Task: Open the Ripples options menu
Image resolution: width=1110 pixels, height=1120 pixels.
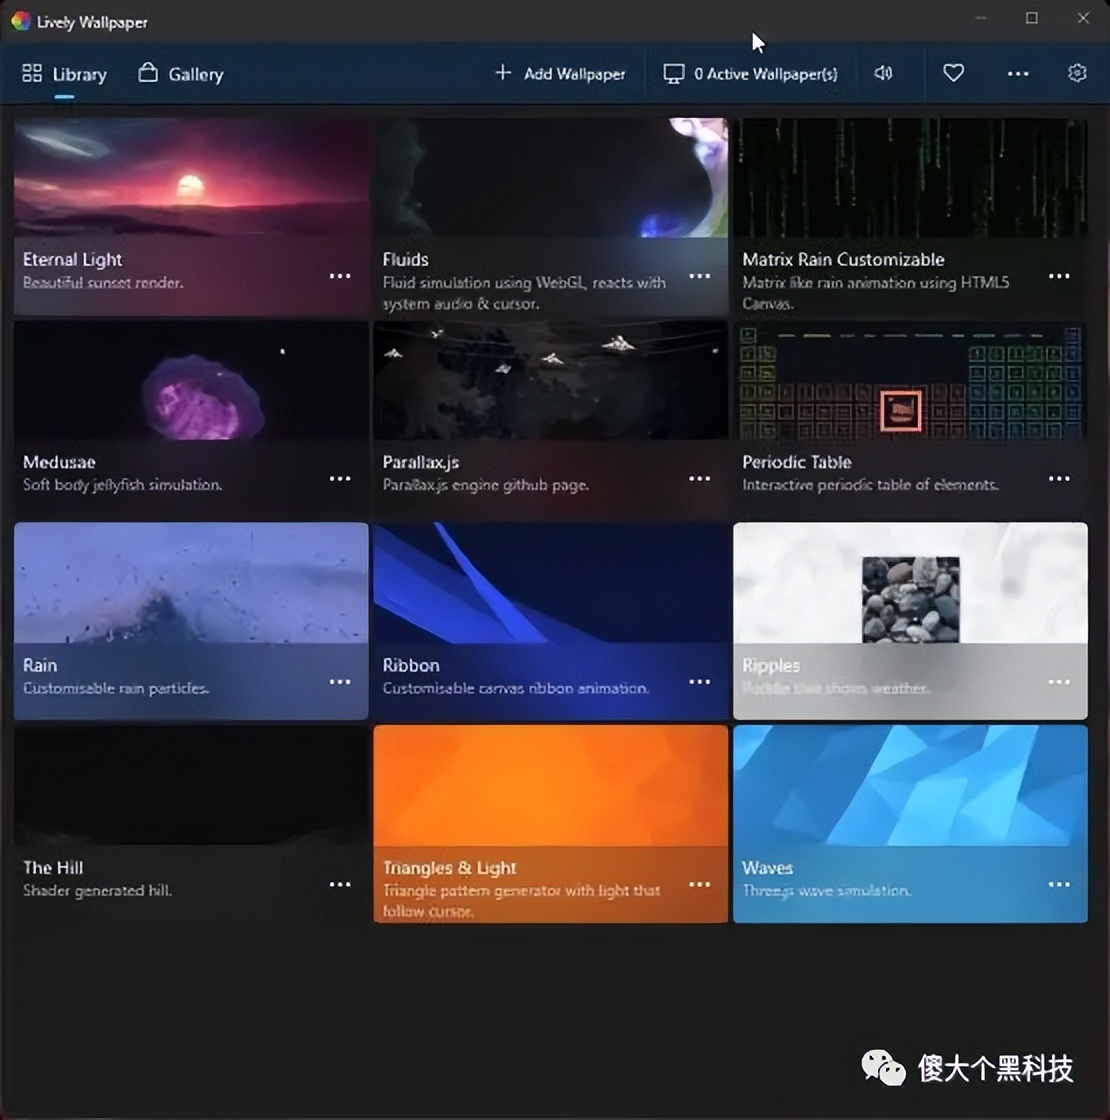Action: click(x=1059, y=681)
